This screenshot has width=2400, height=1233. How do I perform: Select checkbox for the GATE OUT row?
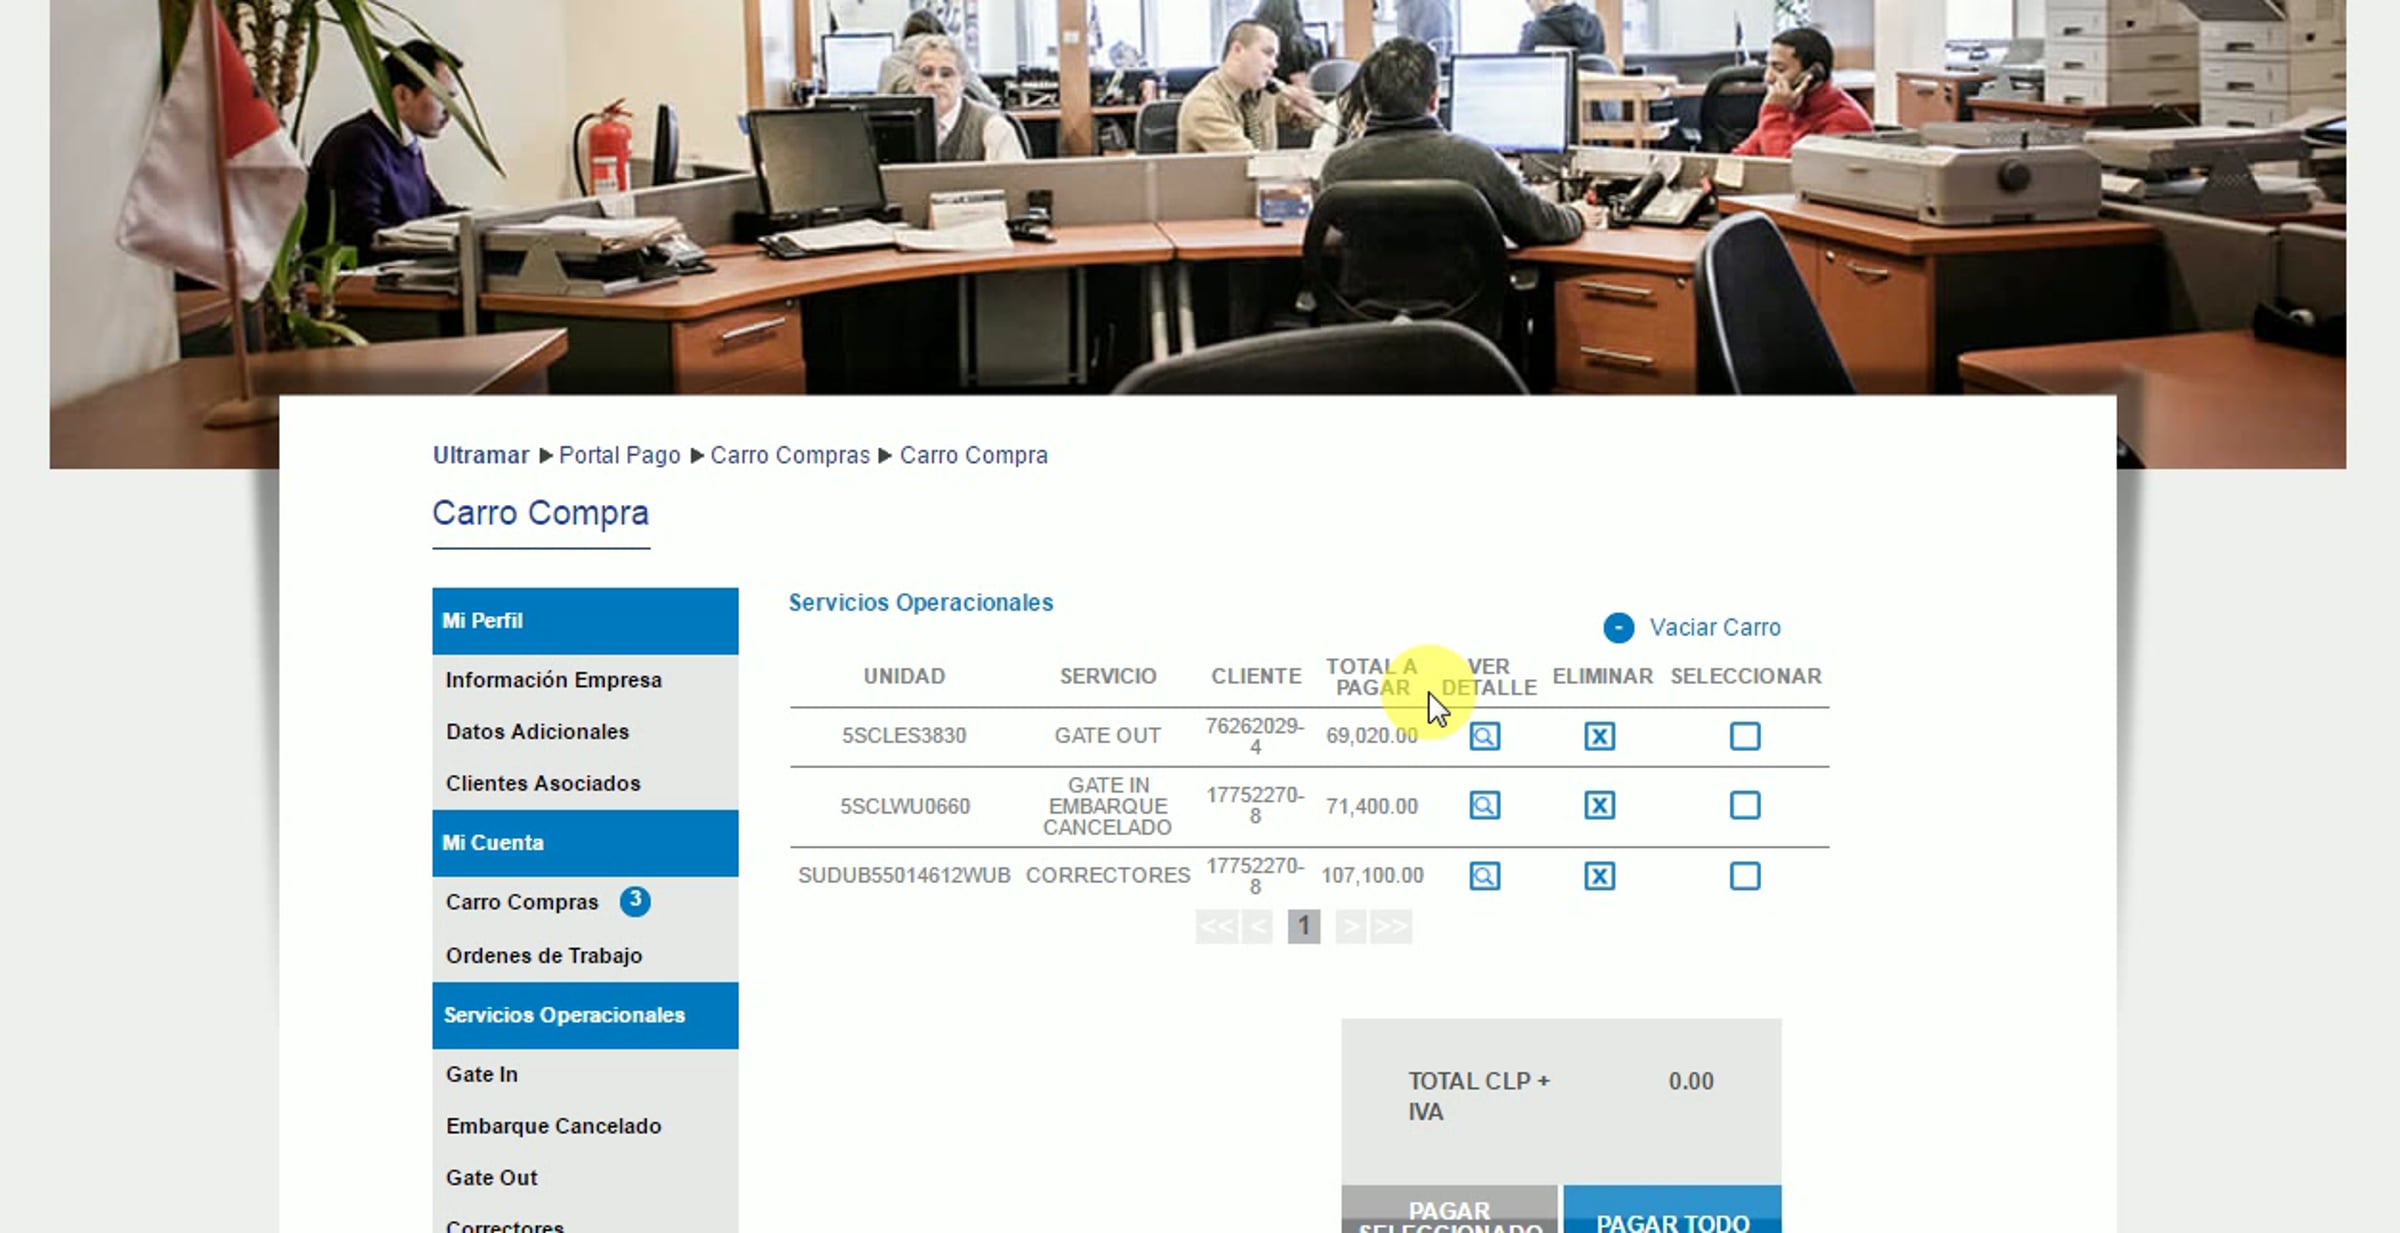(x=1745, y=737)
